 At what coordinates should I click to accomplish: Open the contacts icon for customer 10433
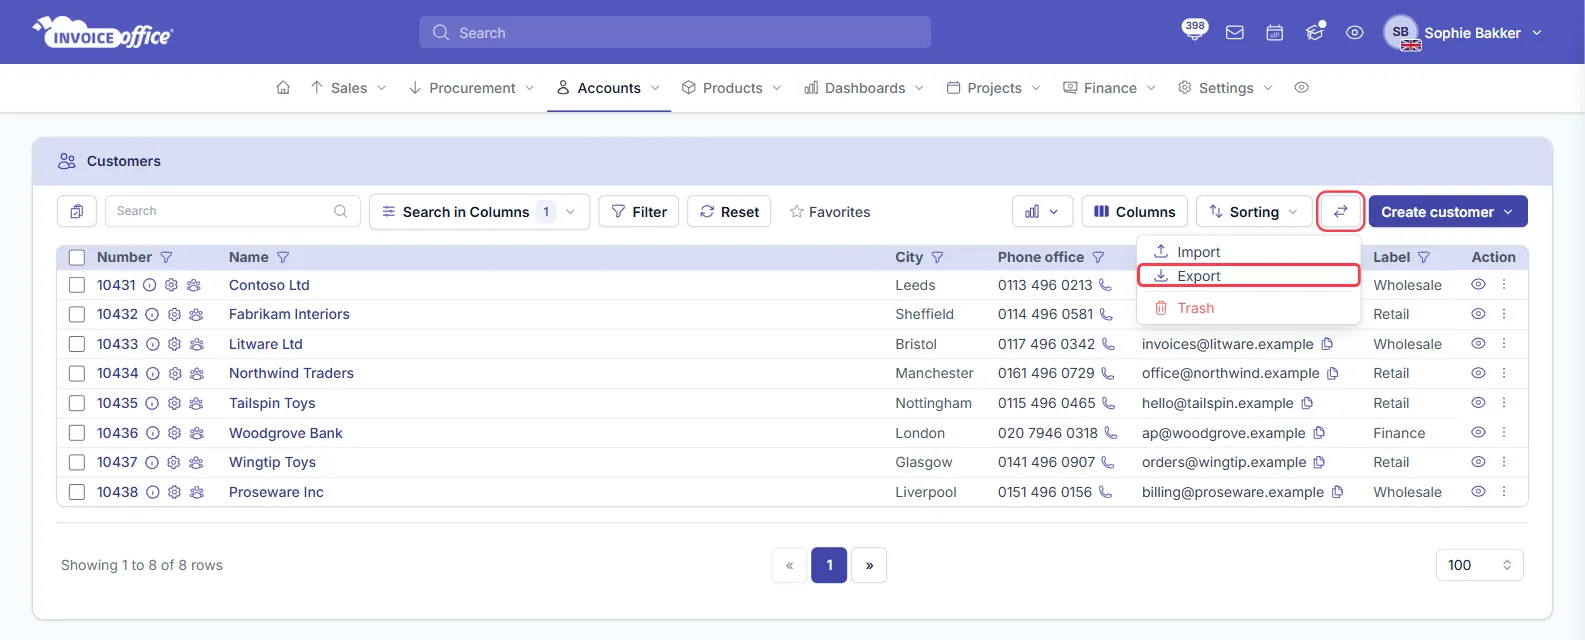pos(197,344)
